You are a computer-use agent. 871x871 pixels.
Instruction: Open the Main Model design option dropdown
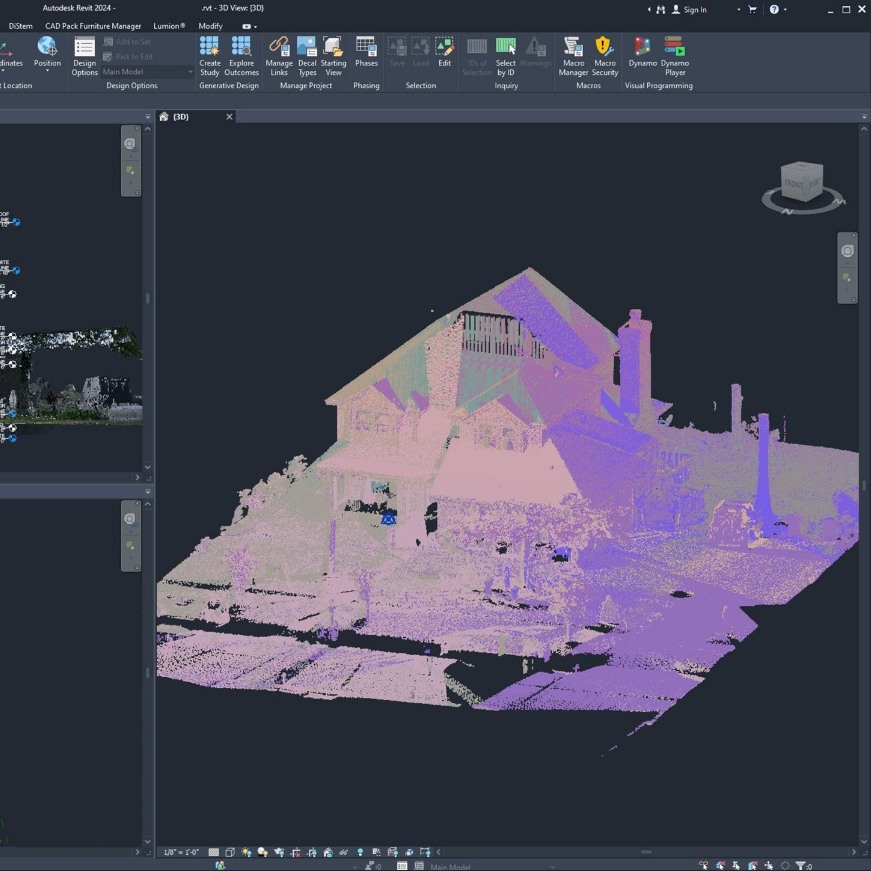pyautogui.click(x=147, y=72)
